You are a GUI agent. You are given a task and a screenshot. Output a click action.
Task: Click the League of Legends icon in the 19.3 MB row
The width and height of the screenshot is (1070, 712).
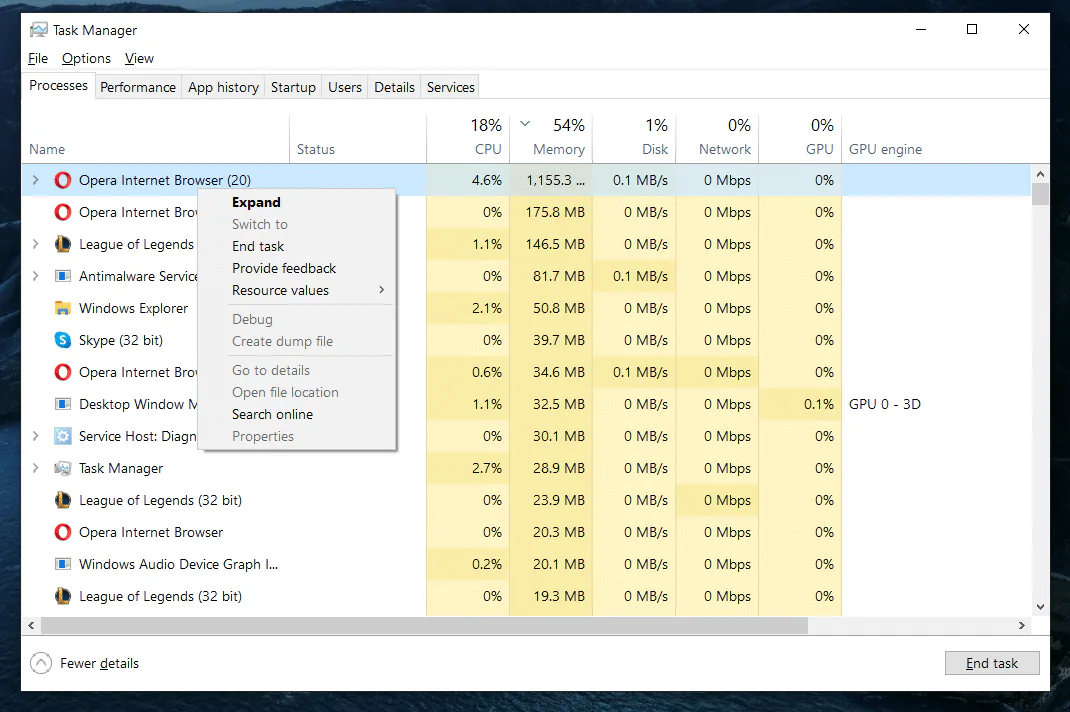click(63, 597)
